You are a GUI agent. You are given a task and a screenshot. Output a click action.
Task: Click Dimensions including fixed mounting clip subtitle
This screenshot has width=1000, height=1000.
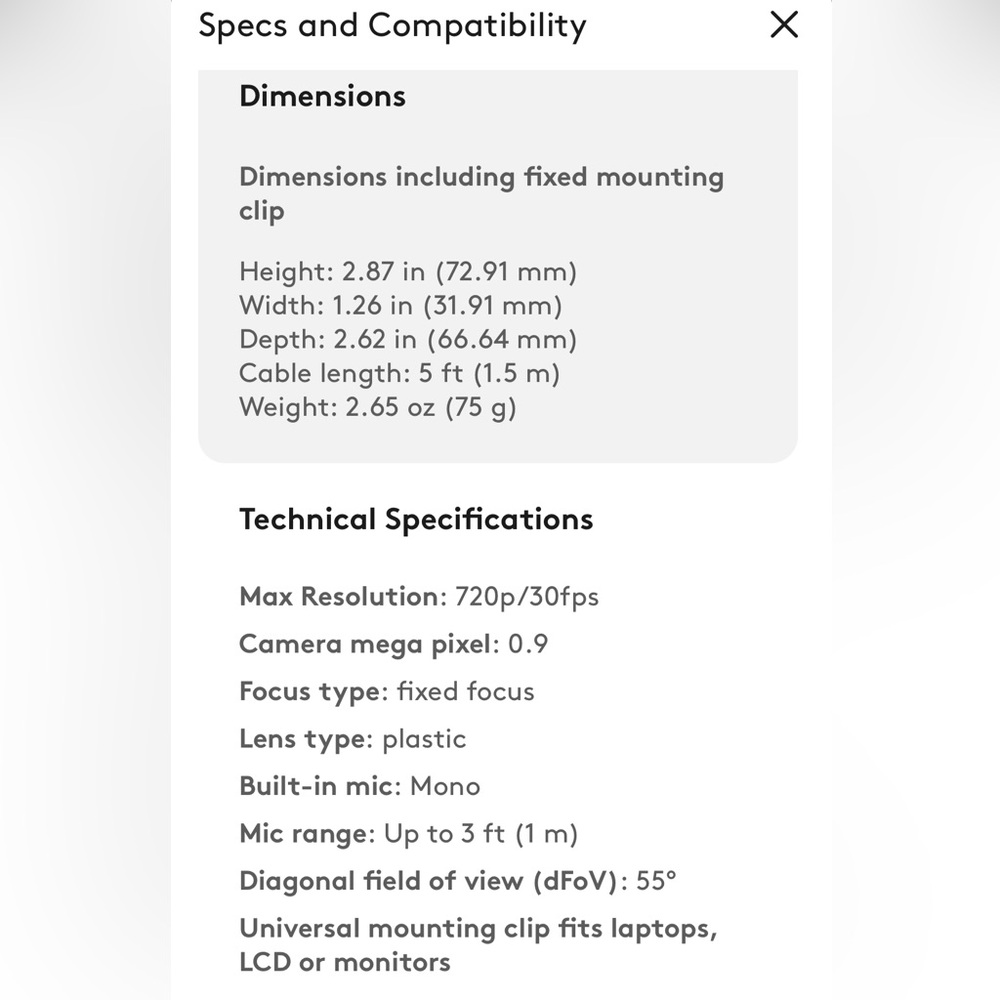pyautogui.click(x=482, y=194)
